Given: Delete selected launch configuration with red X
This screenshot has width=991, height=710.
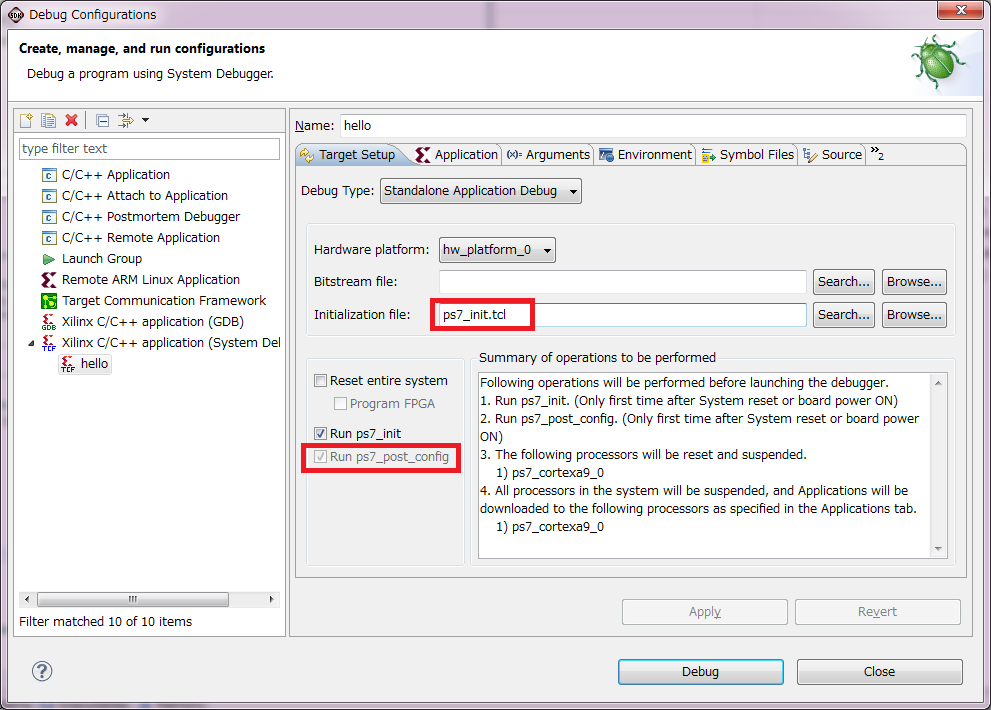Looking at the screenshot, I should coord(71,120).
